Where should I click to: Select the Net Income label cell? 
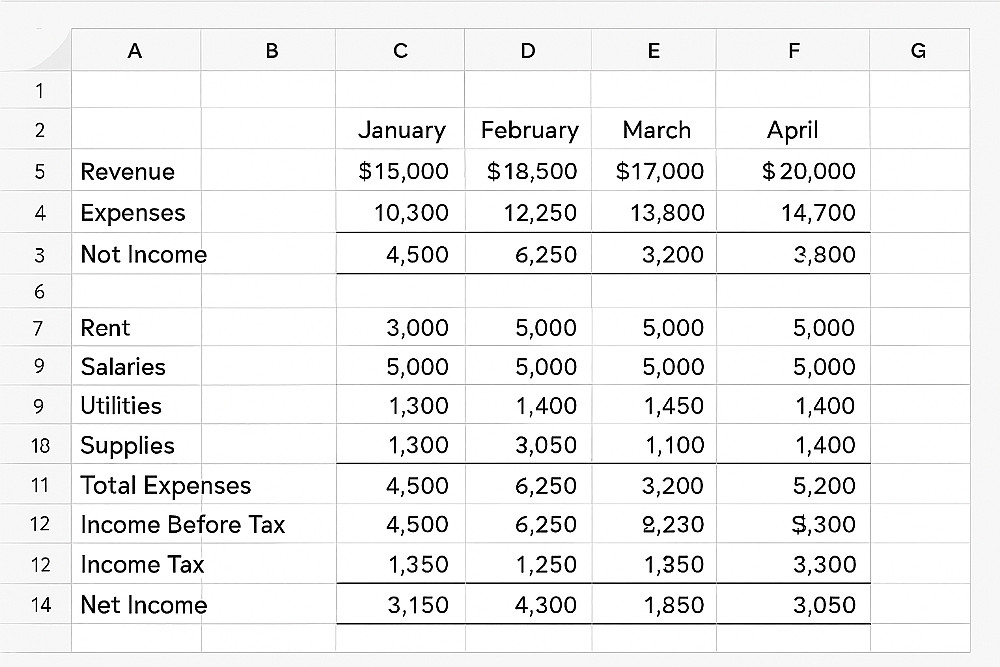point(143,605)
